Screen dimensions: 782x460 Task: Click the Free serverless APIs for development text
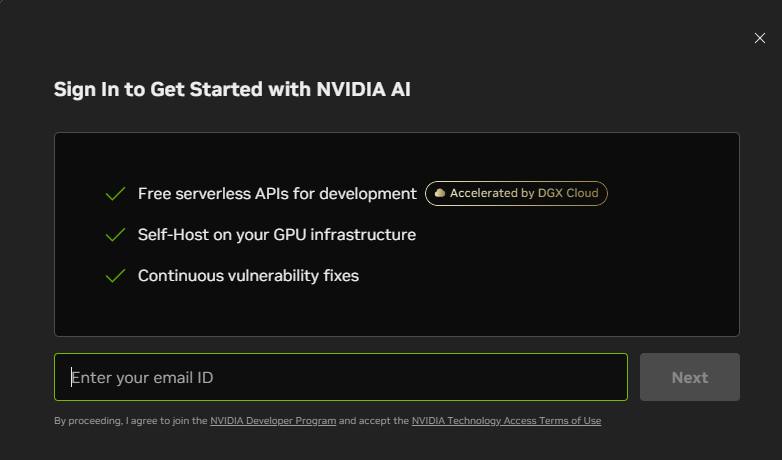[x=276, y=194]
